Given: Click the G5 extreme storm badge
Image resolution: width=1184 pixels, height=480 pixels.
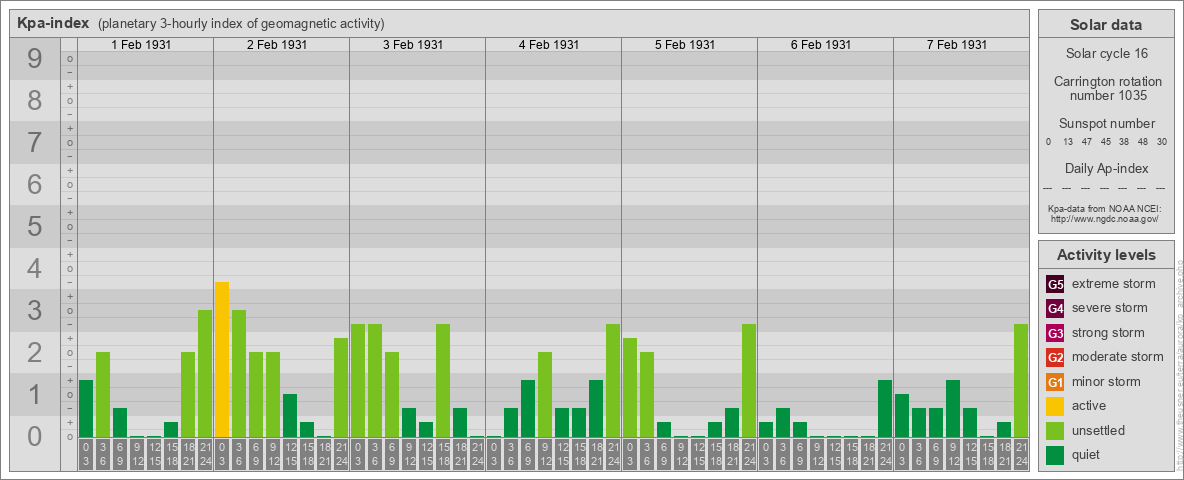Looking at the screenshot, I should (x=1055, y=285).
